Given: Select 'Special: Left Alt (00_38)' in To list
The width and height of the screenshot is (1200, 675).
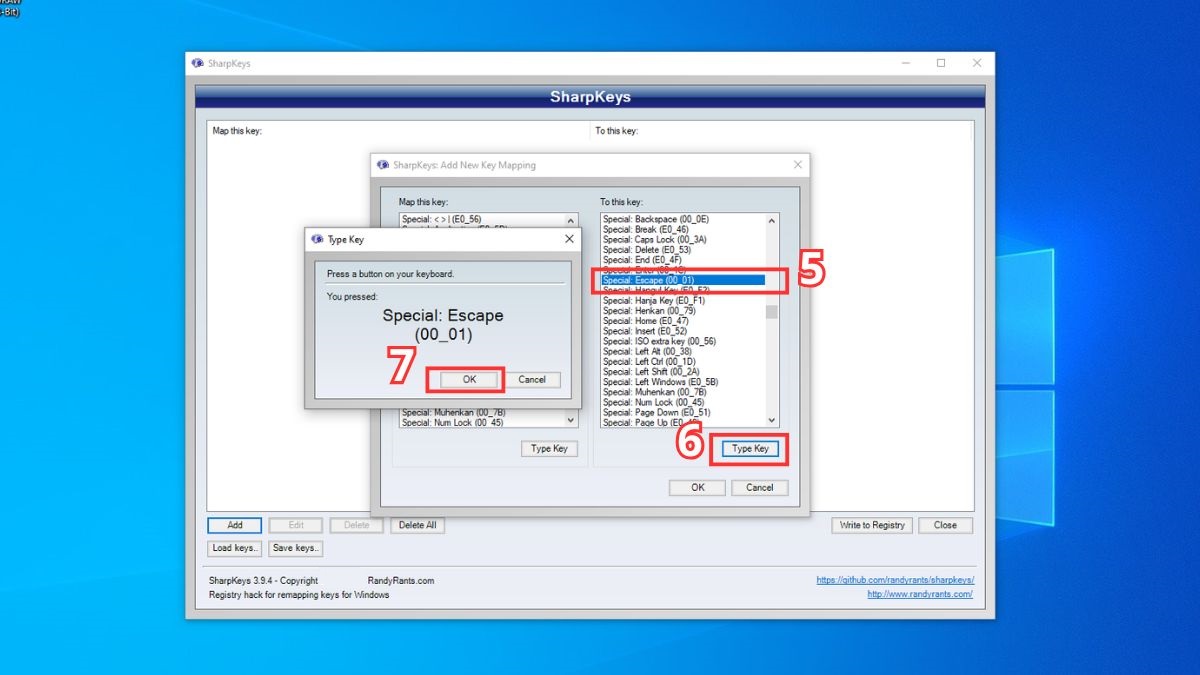Looking at the screenshot, I should click(x=683, y=351).
